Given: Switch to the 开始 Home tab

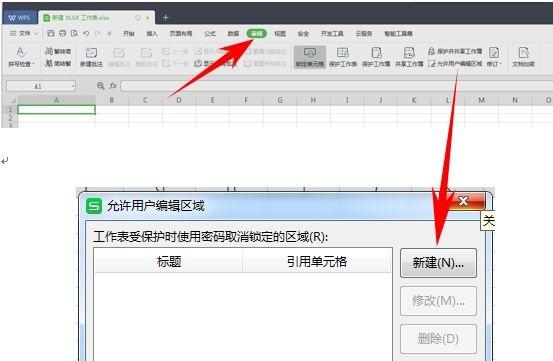Looking at the screenshot, I should (x=129, y=33).
